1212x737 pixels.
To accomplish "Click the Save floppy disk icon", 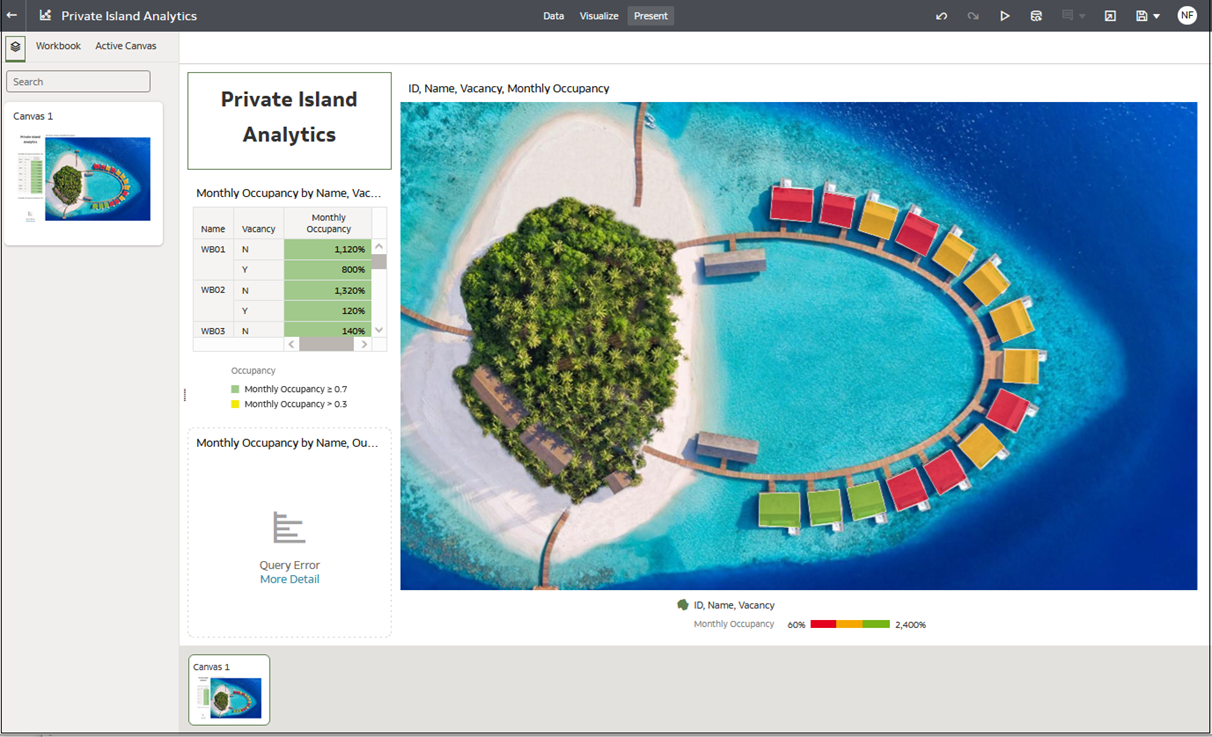I will [1141, 16].
